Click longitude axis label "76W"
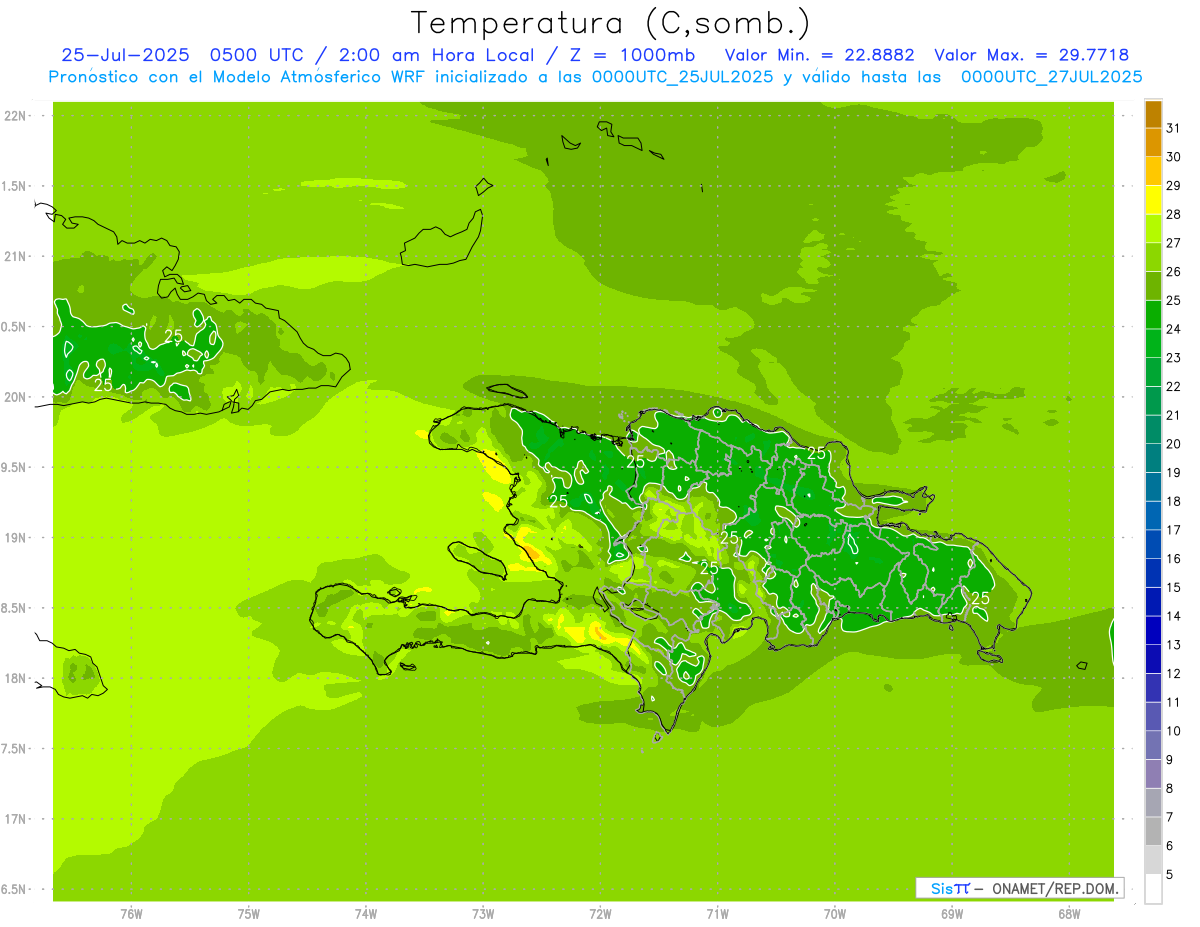Screen dimensions: 1200x927 click(x=131, y=914)
